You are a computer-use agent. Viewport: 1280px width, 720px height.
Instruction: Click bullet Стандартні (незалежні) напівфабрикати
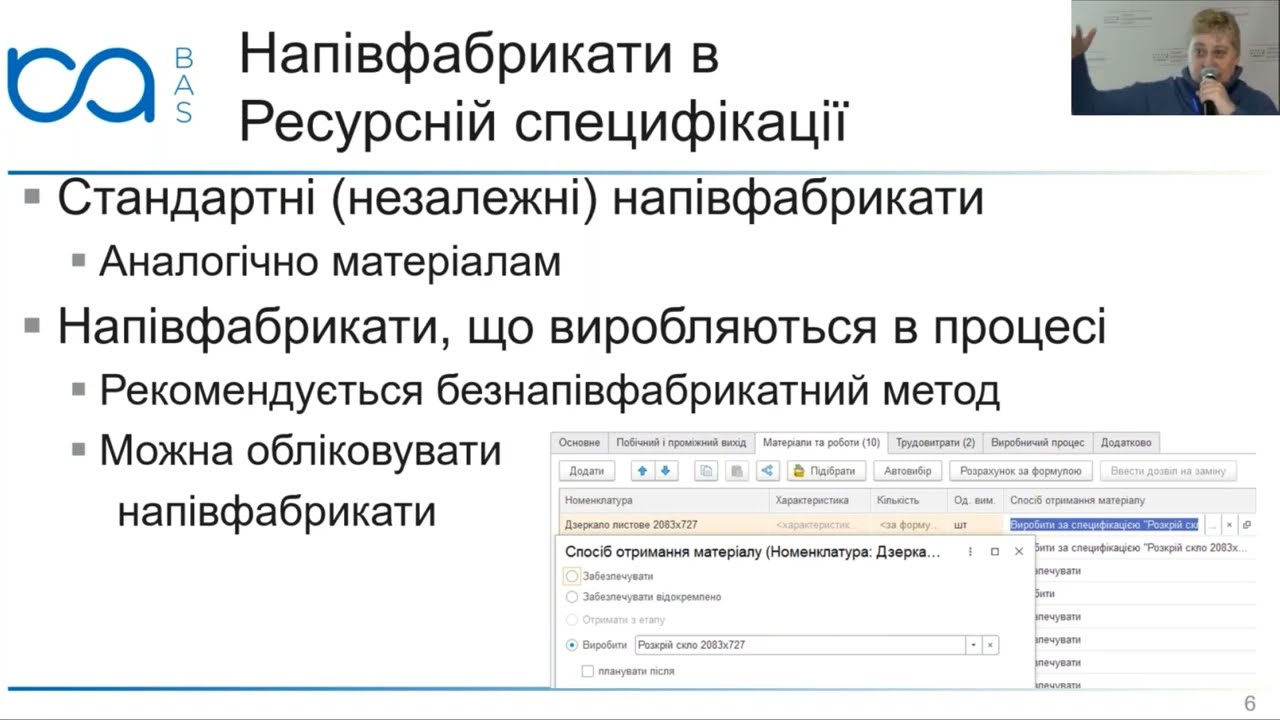click(x=520, y=198)
